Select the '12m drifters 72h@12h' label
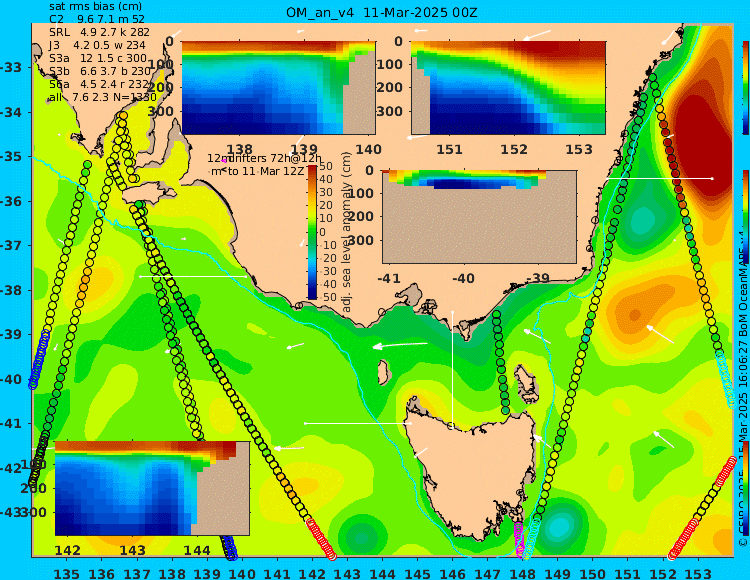This screenshot has width=750, height=580. click(265, 158)
